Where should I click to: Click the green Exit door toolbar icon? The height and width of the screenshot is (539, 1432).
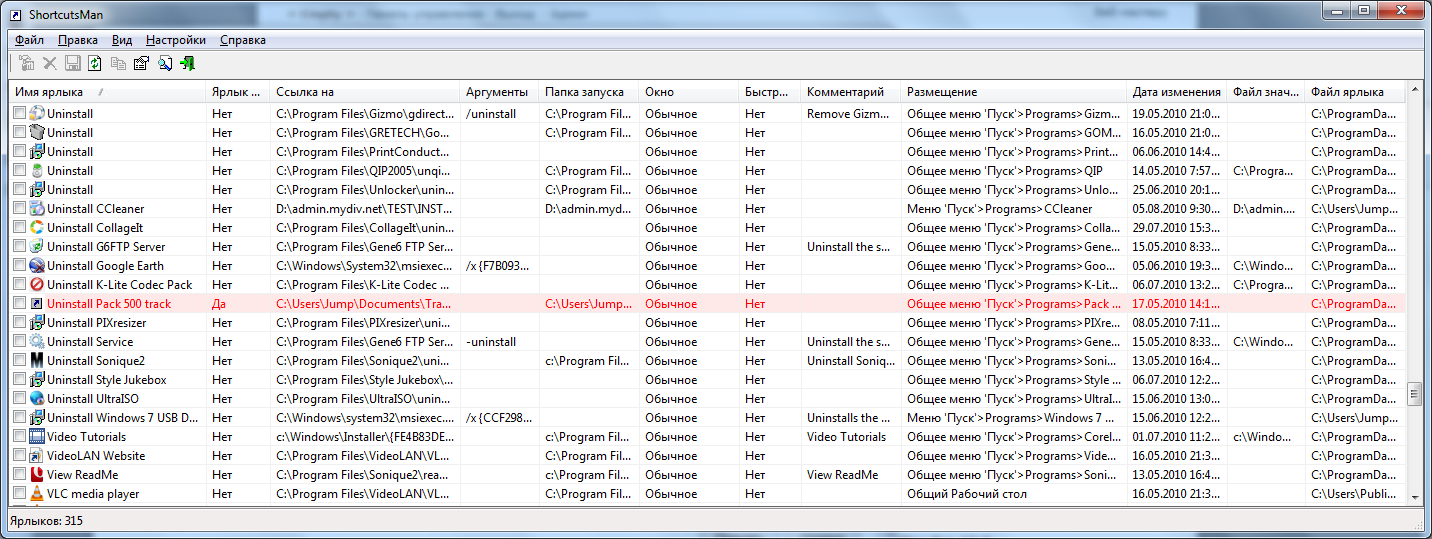pos(187,63)
